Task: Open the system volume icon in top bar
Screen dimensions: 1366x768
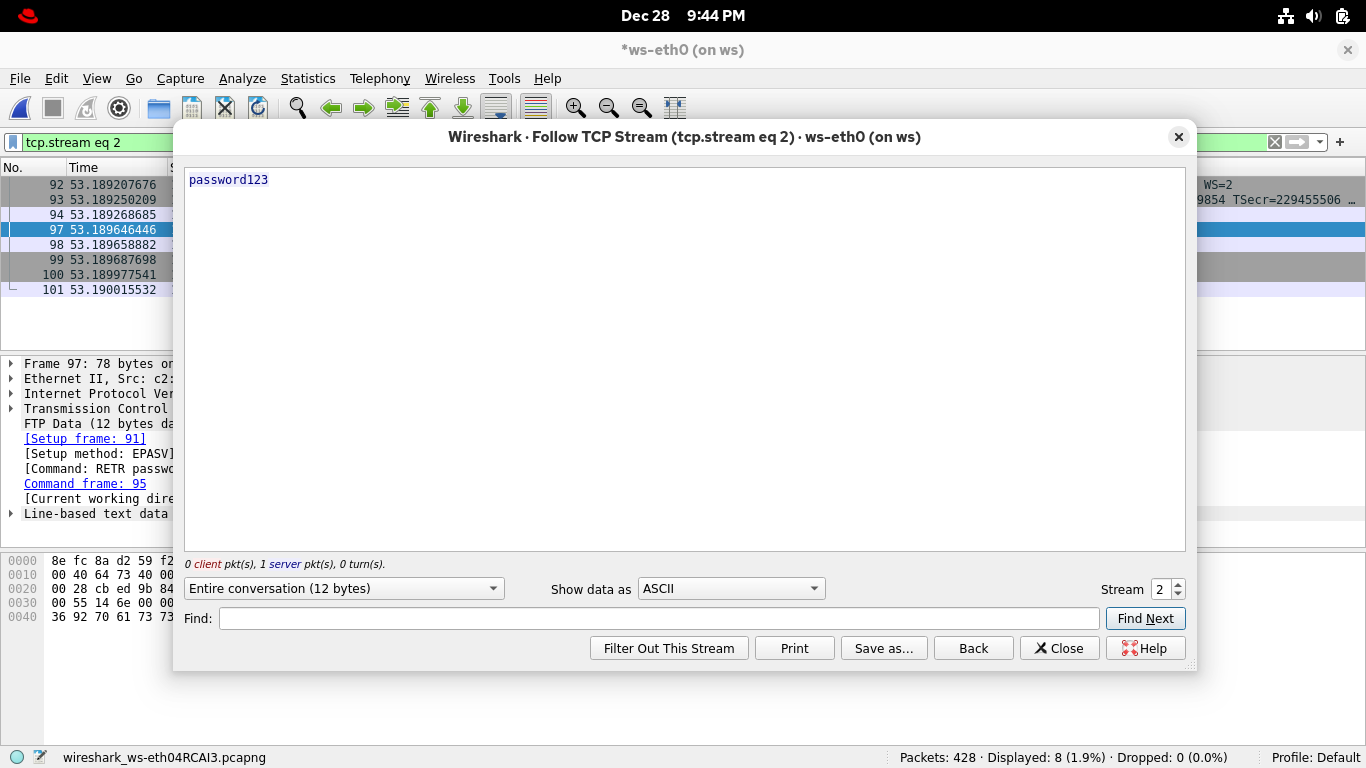Action: click(x=1314, y=16)
